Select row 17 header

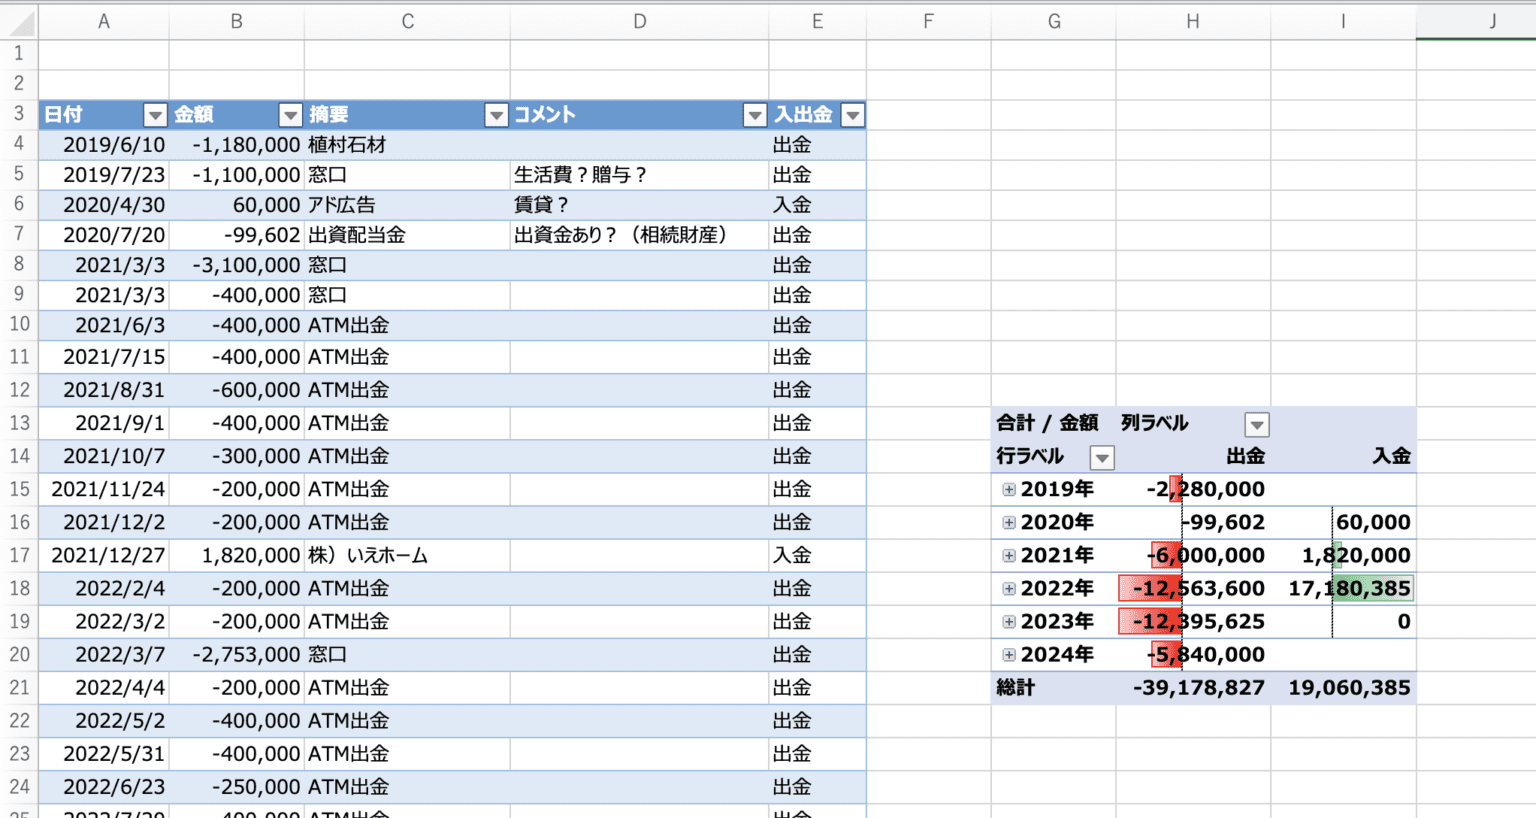click(19, 555)
